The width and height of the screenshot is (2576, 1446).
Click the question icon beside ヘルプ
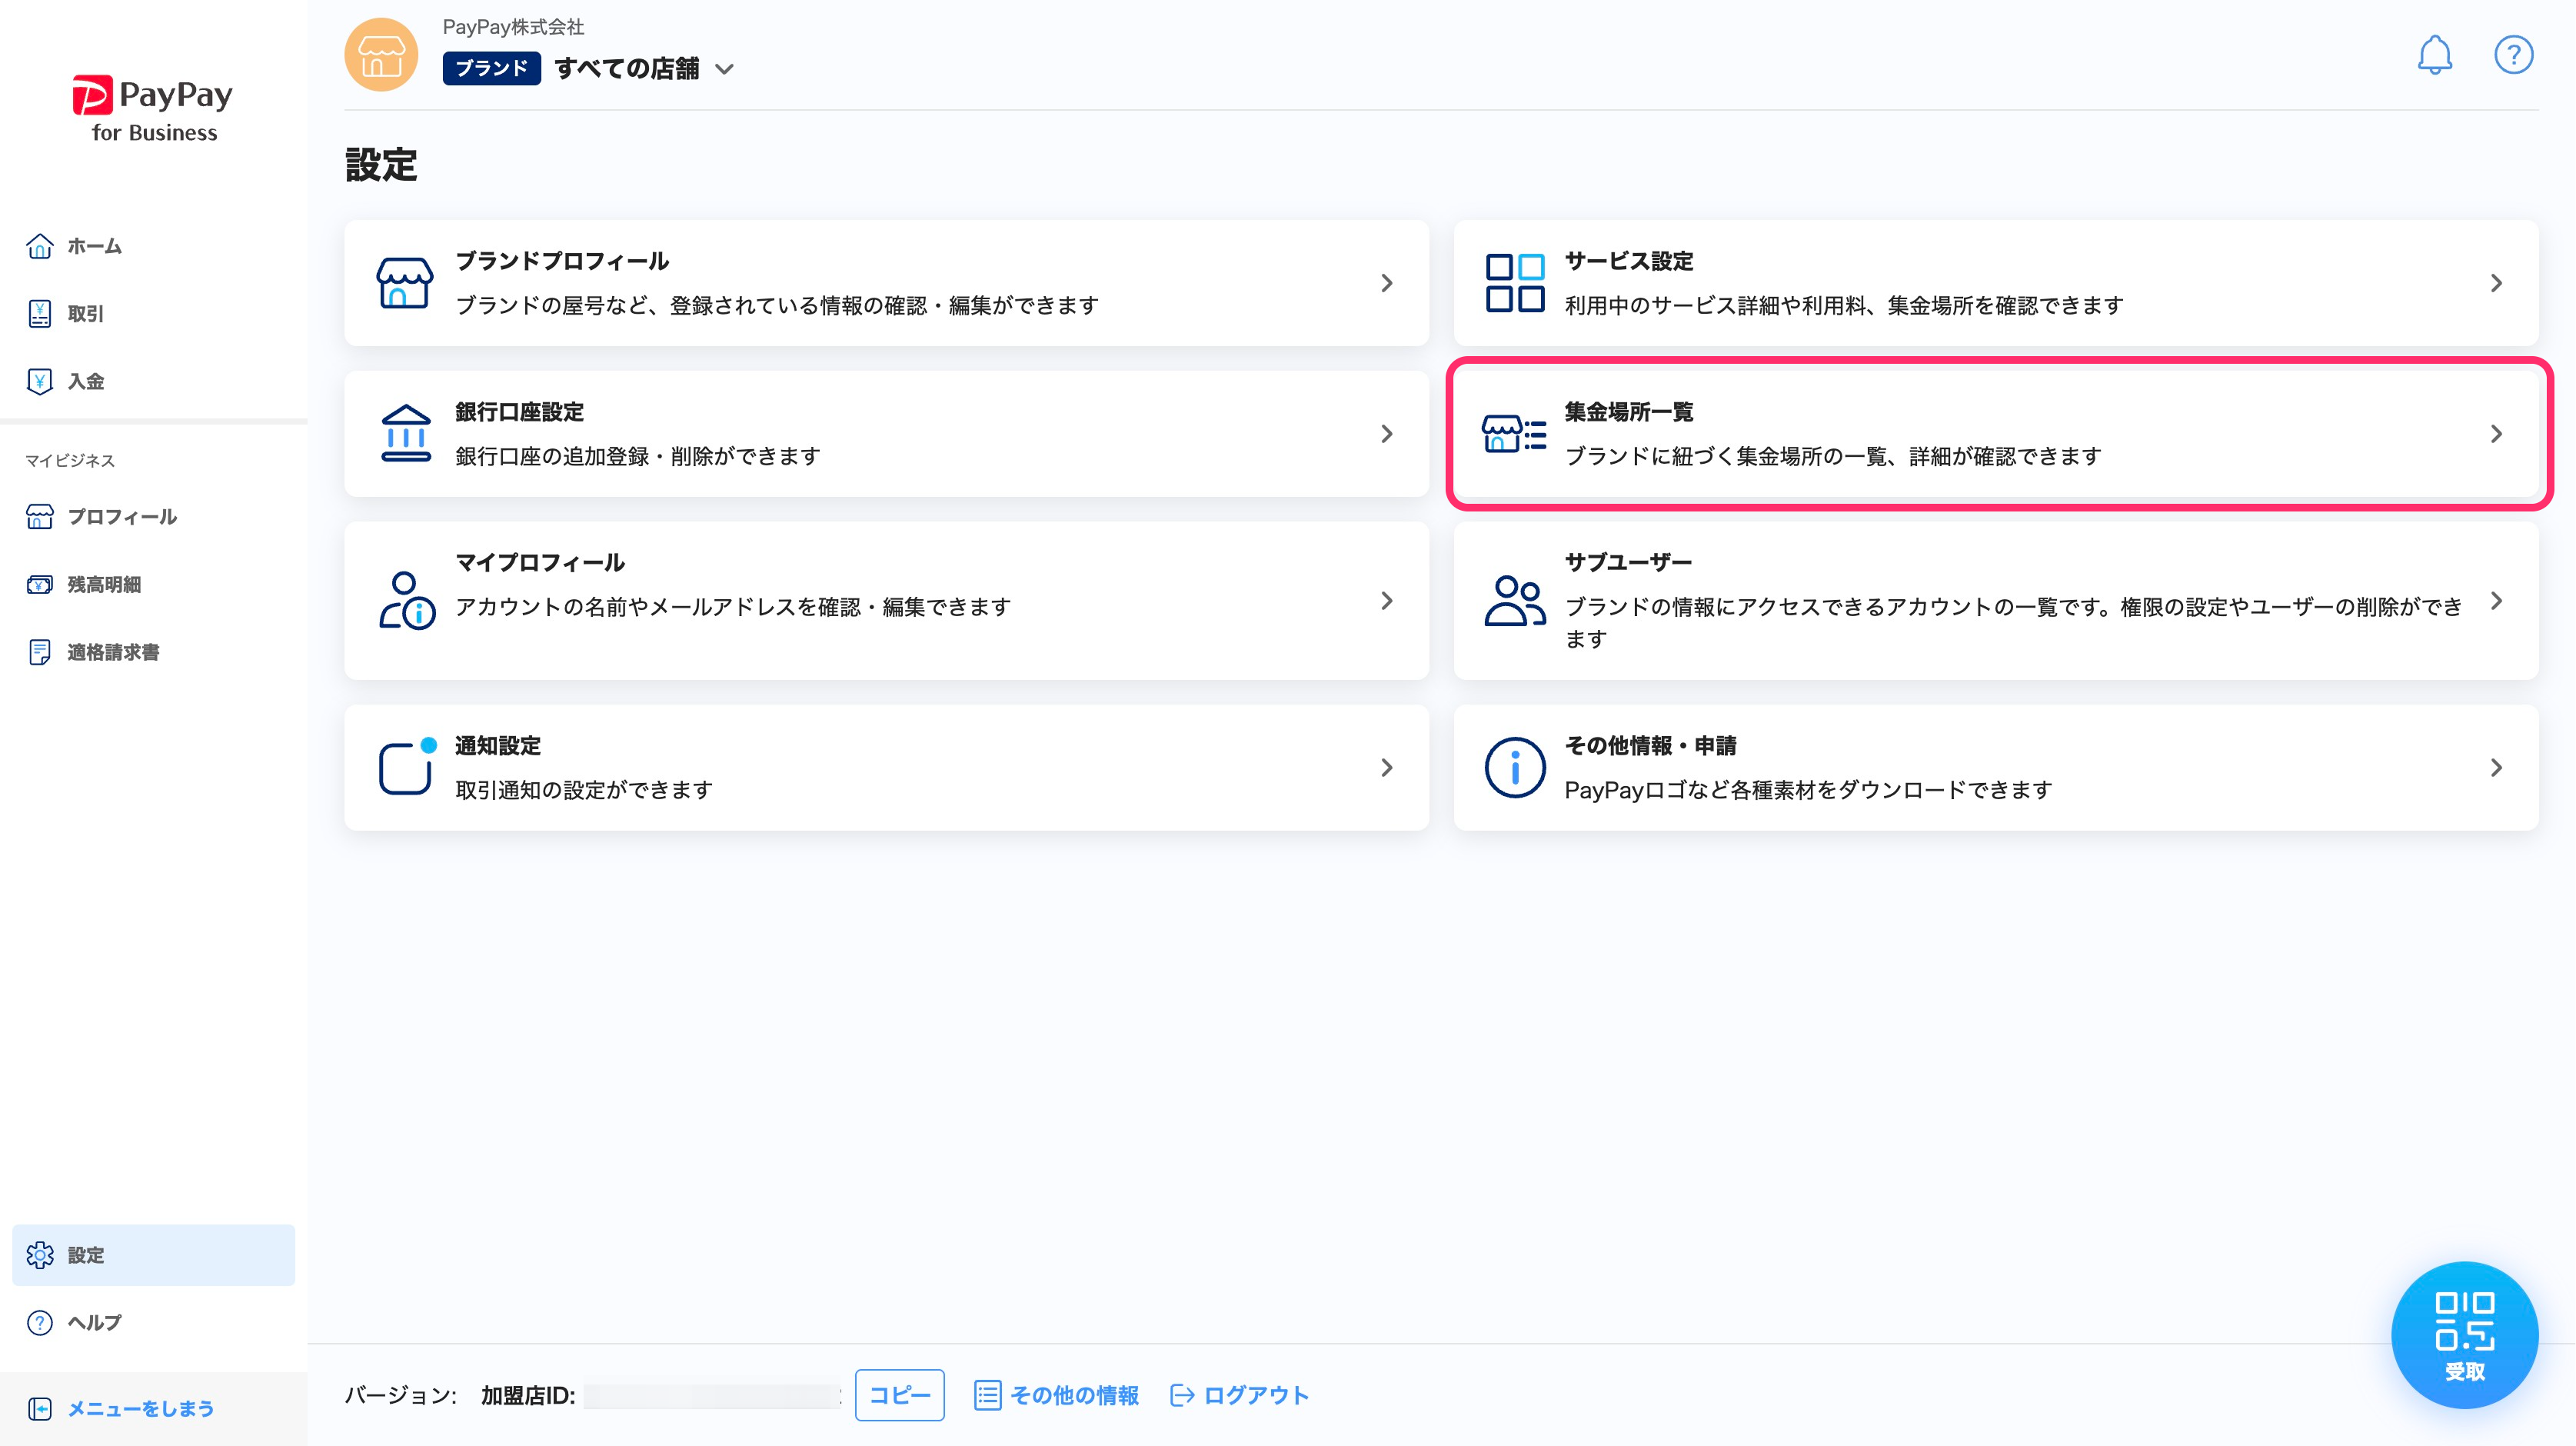(x=40, y=1323)
